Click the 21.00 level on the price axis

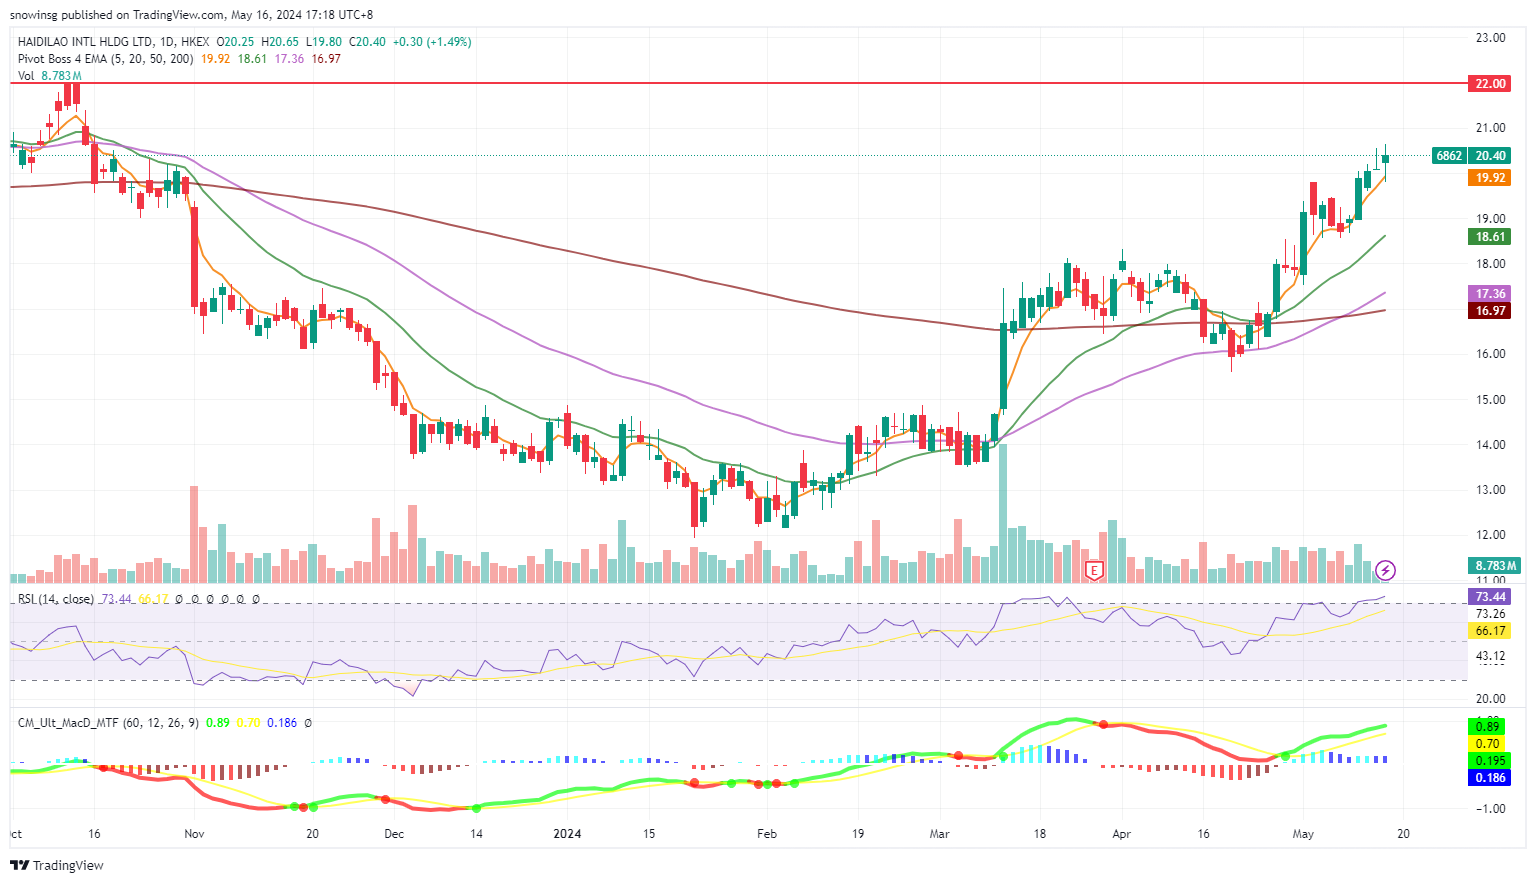(x=1490, y=128)
